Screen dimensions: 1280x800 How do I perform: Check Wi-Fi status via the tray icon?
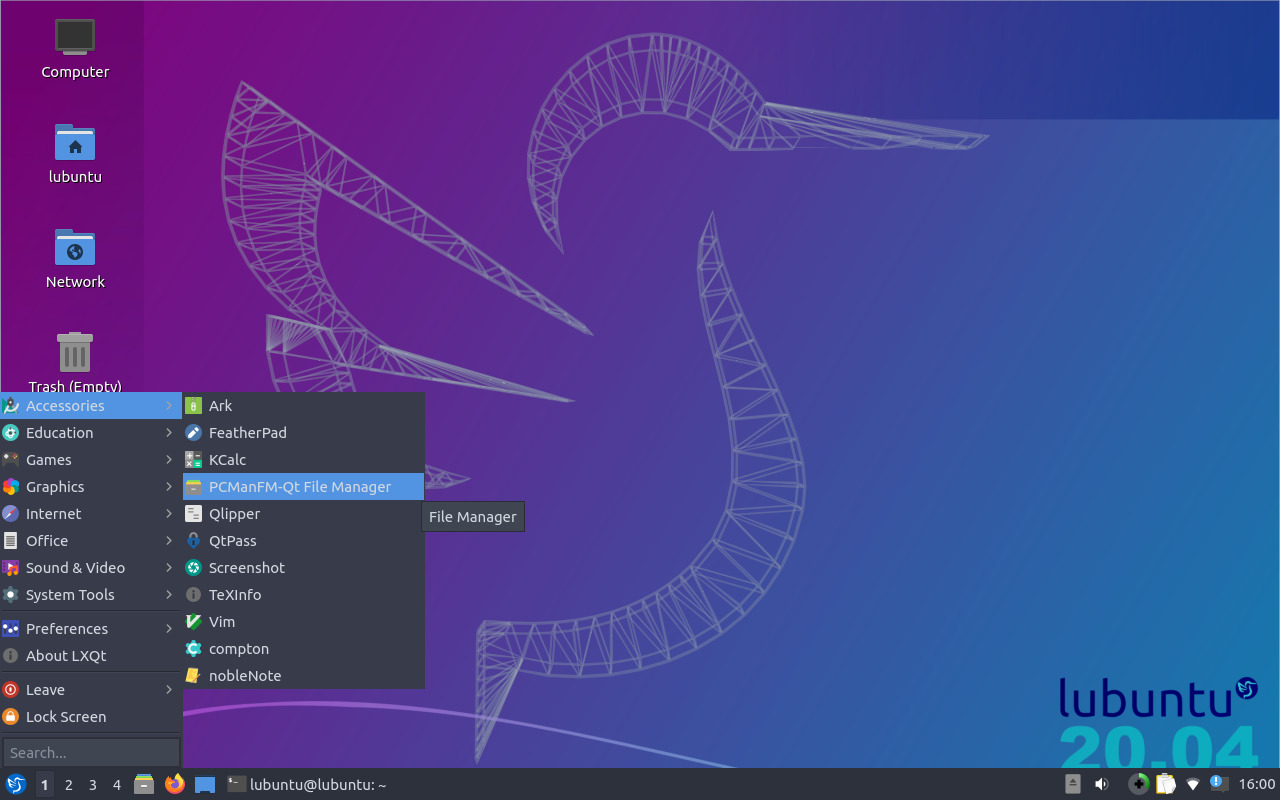point(1191,784)
